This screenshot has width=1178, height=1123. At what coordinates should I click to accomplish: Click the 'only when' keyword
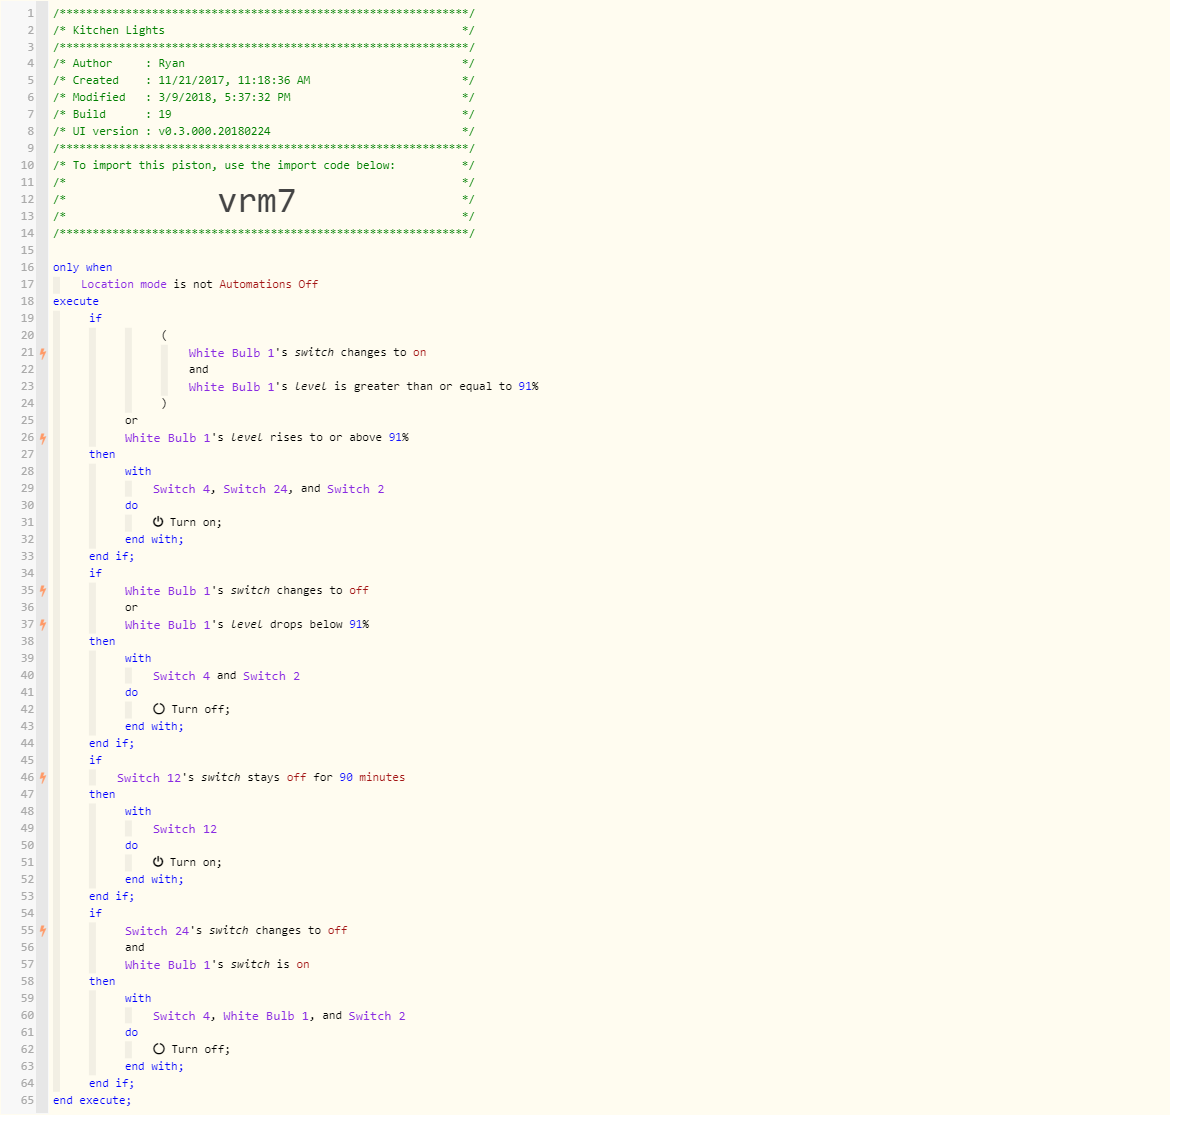point(83,267)
